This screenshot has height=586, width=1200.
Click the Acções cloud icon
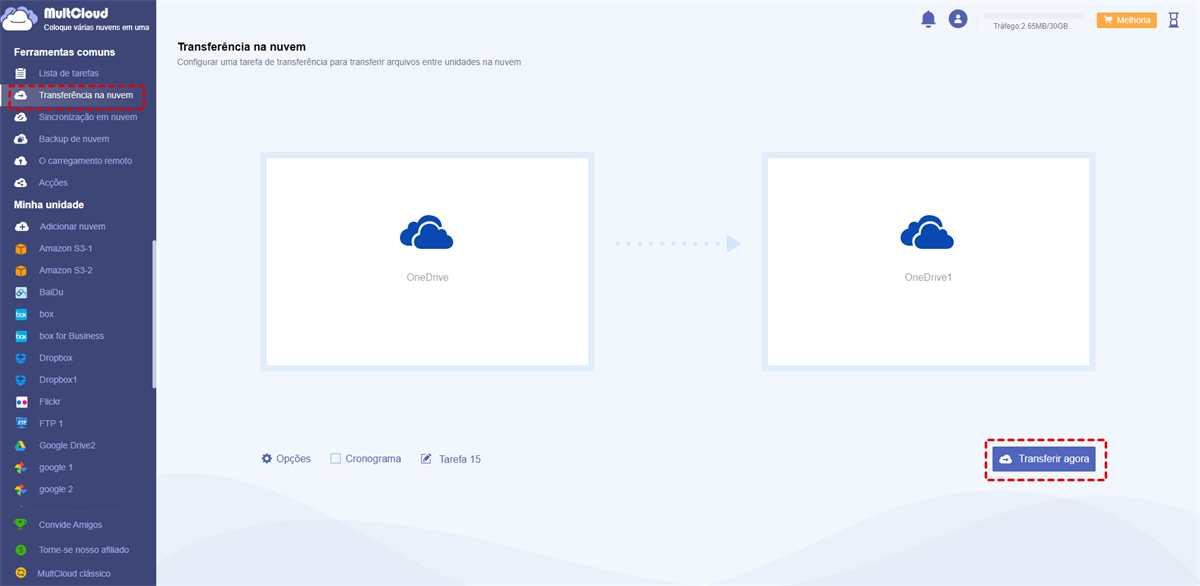point(20,183)
